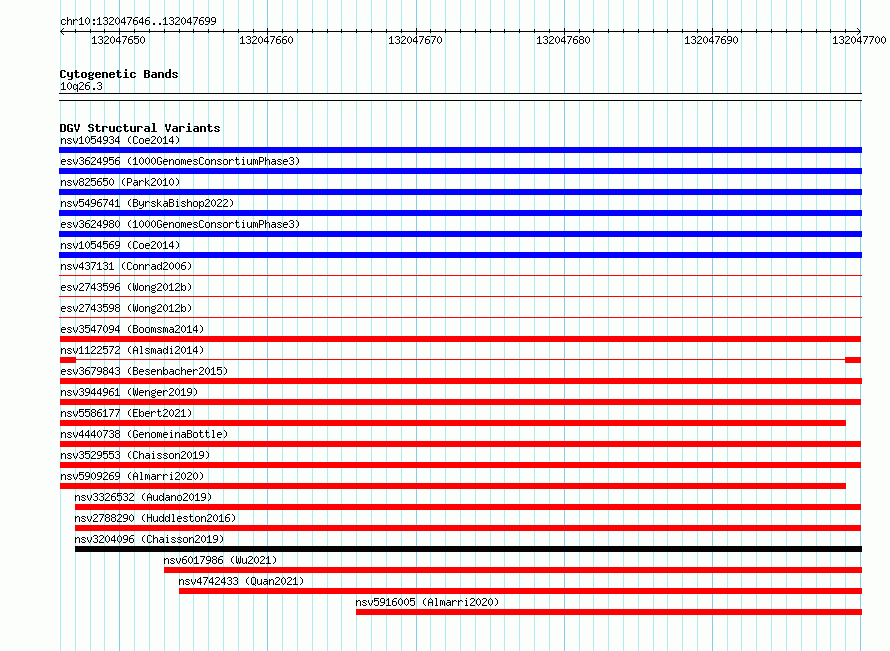Click ruler position 132047650
This screenshot has height=651, width=890.
tap(118, 40)
